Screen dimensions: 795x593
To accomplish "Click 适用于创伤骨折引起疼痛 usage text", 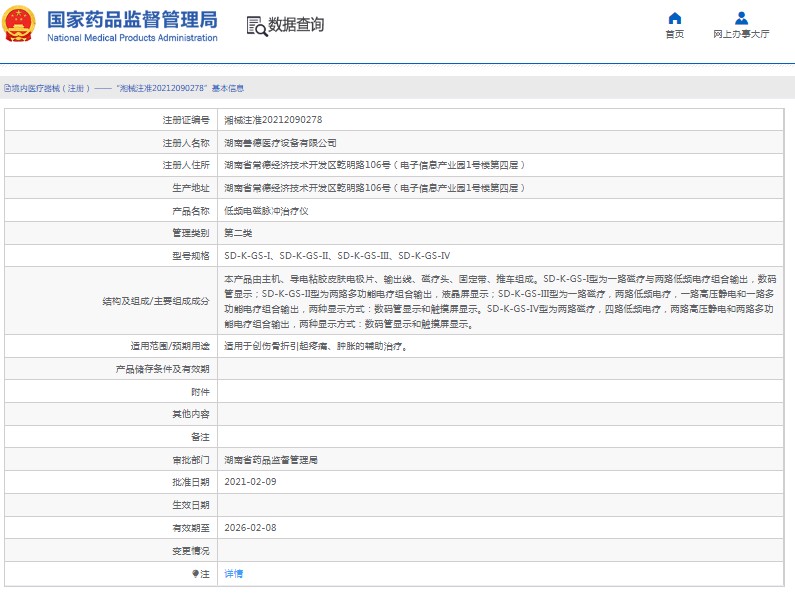I will click(316, 346).
